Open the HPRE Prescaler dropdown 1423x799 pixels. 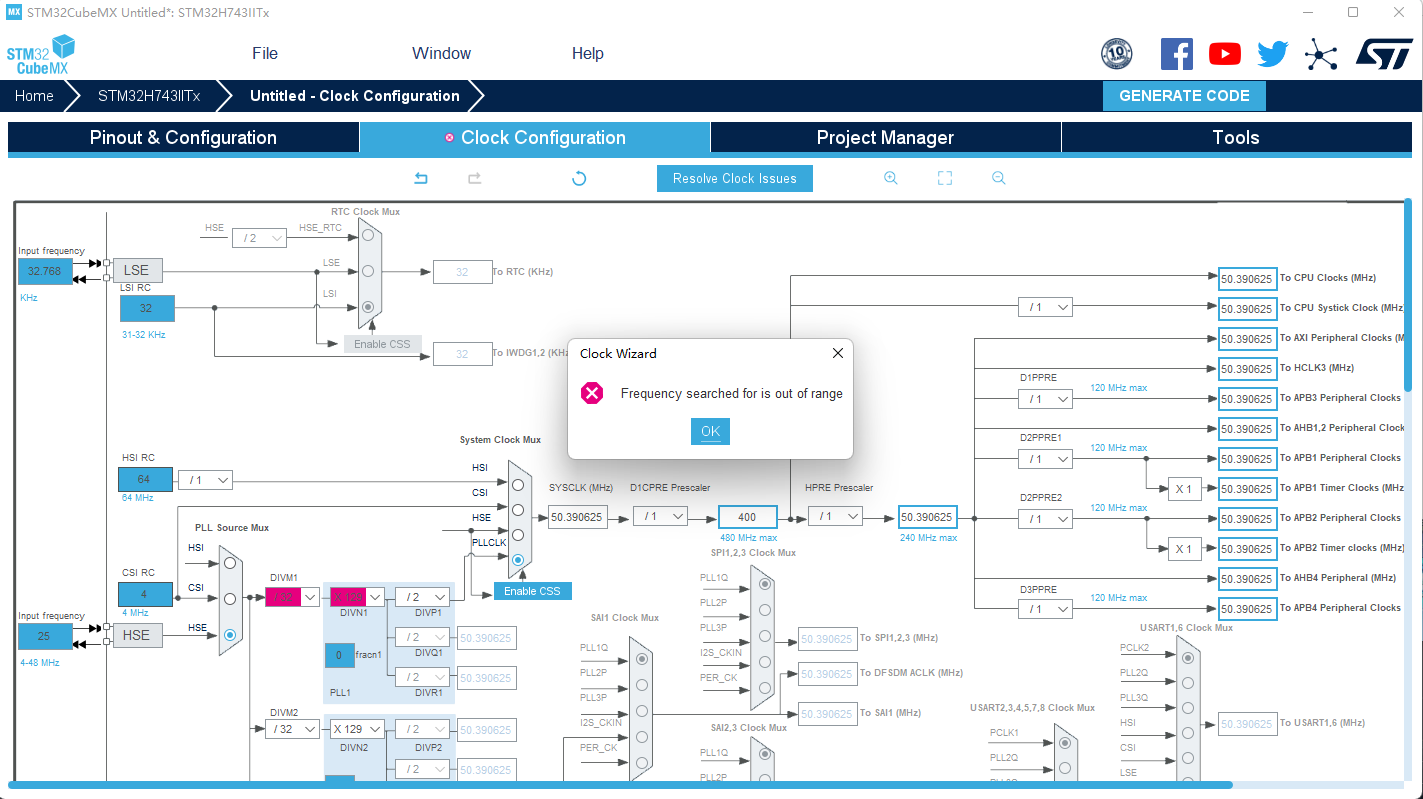pos(835,516)
